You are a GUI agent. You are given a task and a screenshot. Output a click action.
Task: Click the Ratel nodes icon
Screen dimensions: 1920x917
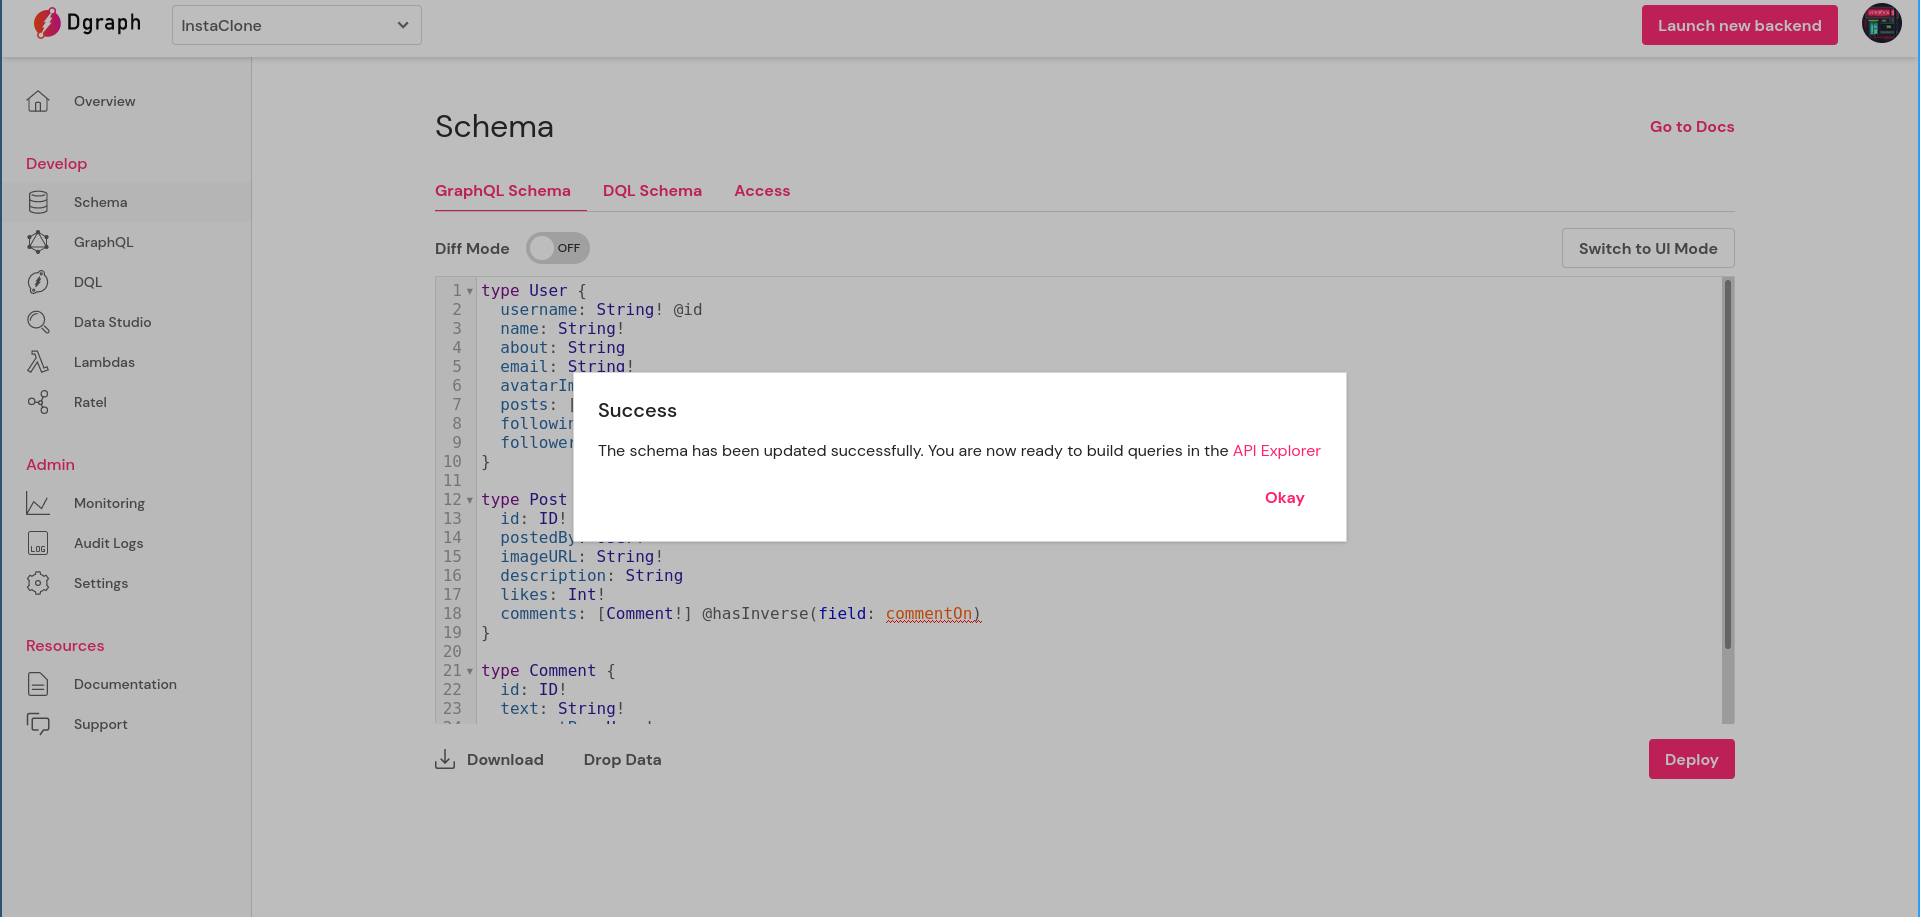click(x=38, y=402)
